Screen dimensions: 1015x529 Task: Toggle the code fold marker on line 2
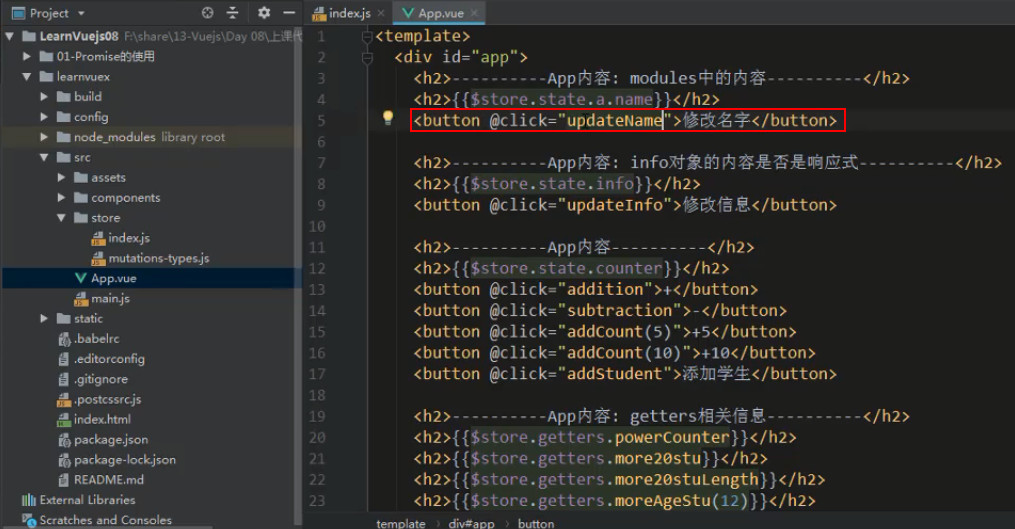coord(367,58)
